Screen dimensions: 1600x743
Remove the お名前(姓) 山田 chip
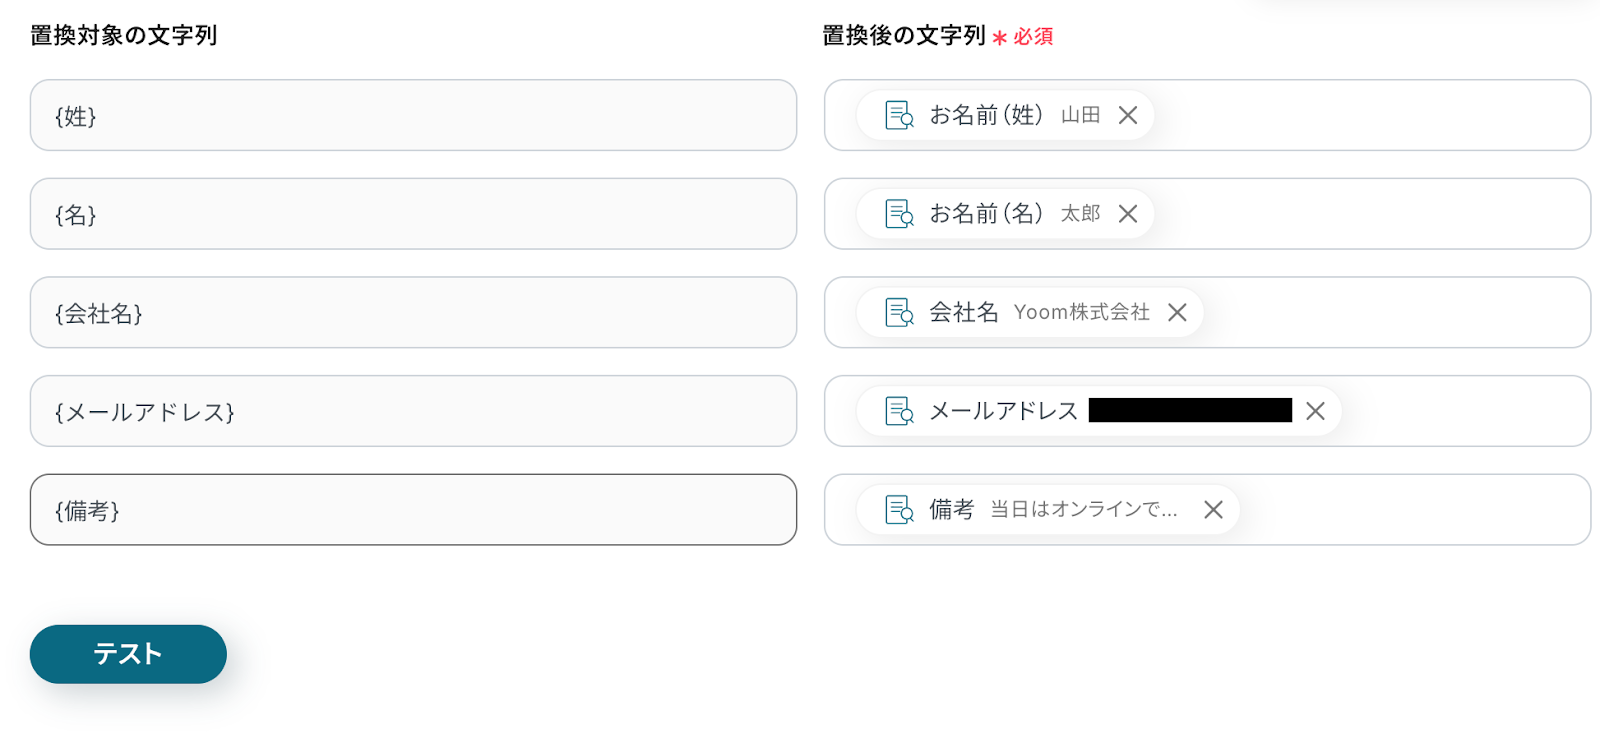1128,115
